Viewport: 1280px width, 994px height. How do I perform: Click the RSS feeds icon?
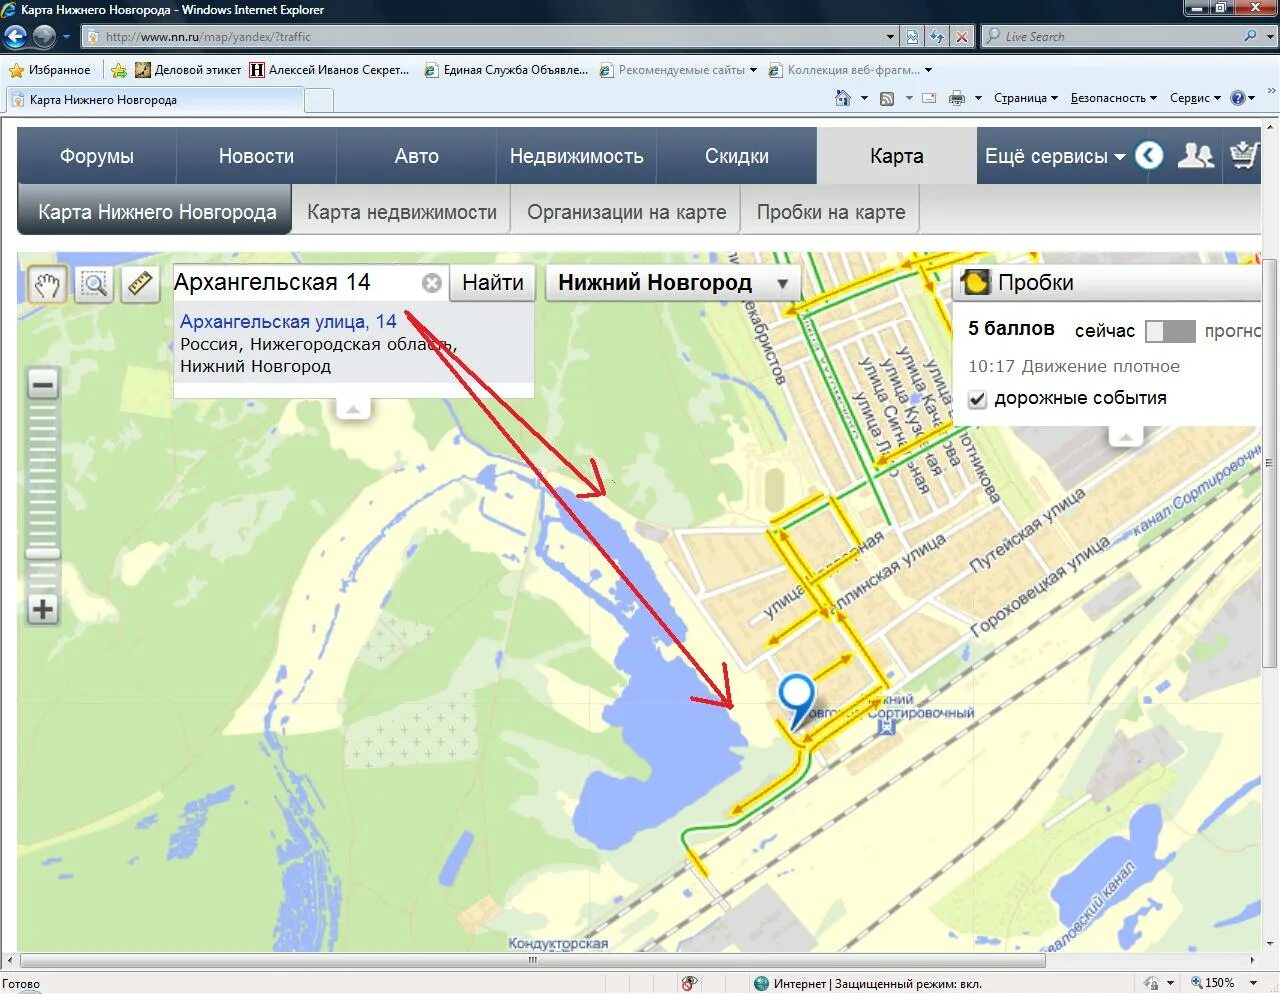point(887,98)
